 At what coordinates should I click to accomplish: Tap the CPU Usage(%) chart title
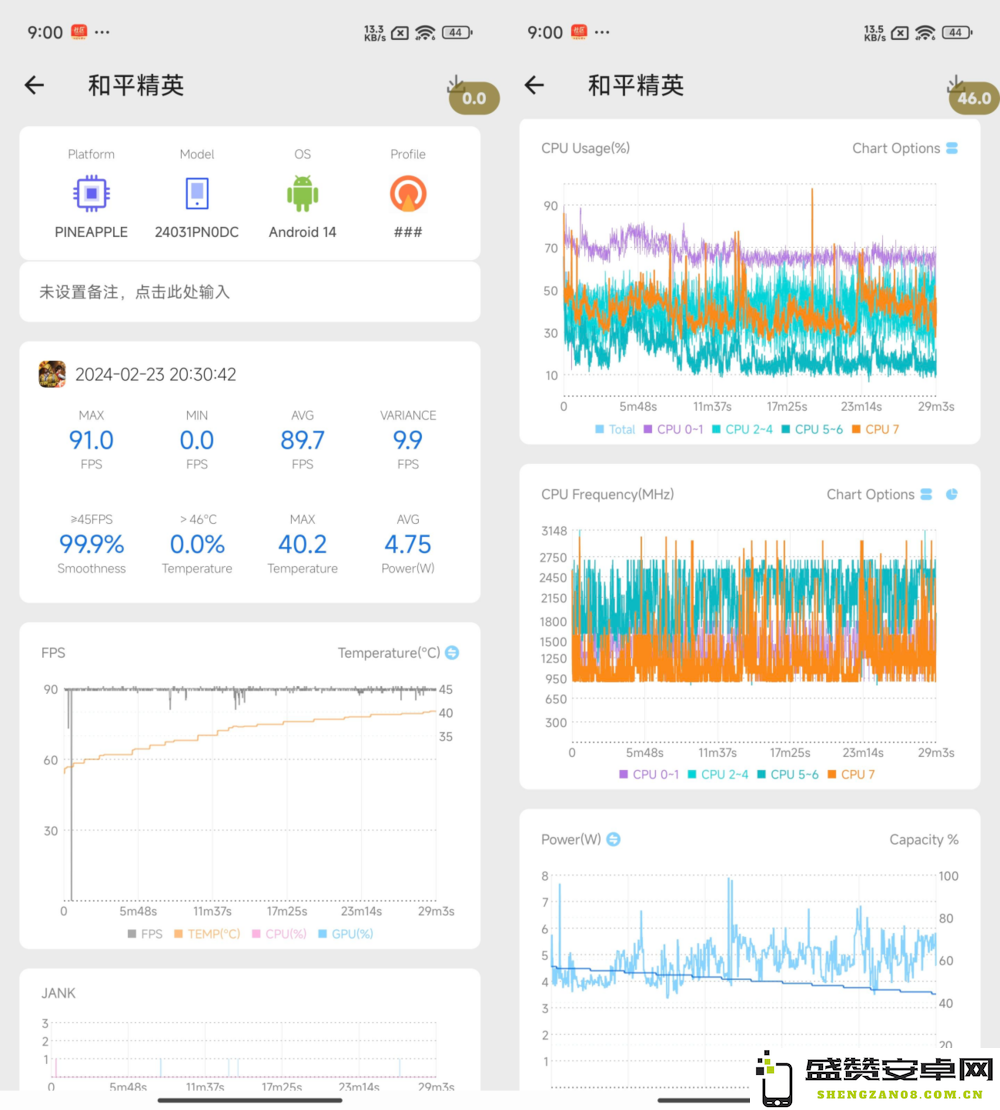pos(585,148)
